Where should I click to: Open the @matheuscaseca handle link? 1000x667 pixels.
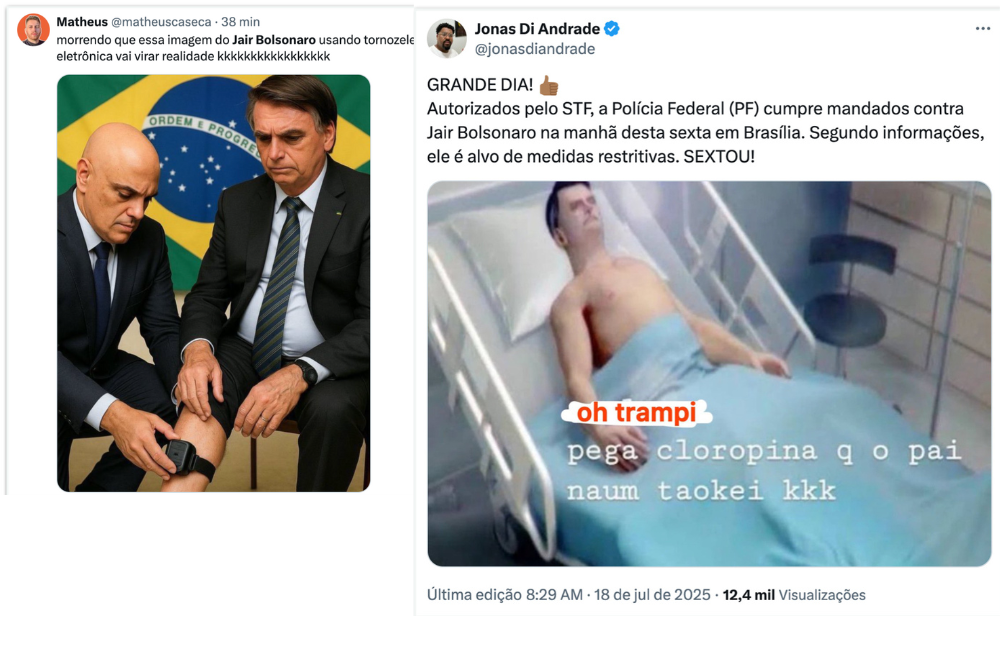pyautogui.click(x=161, y=22)
